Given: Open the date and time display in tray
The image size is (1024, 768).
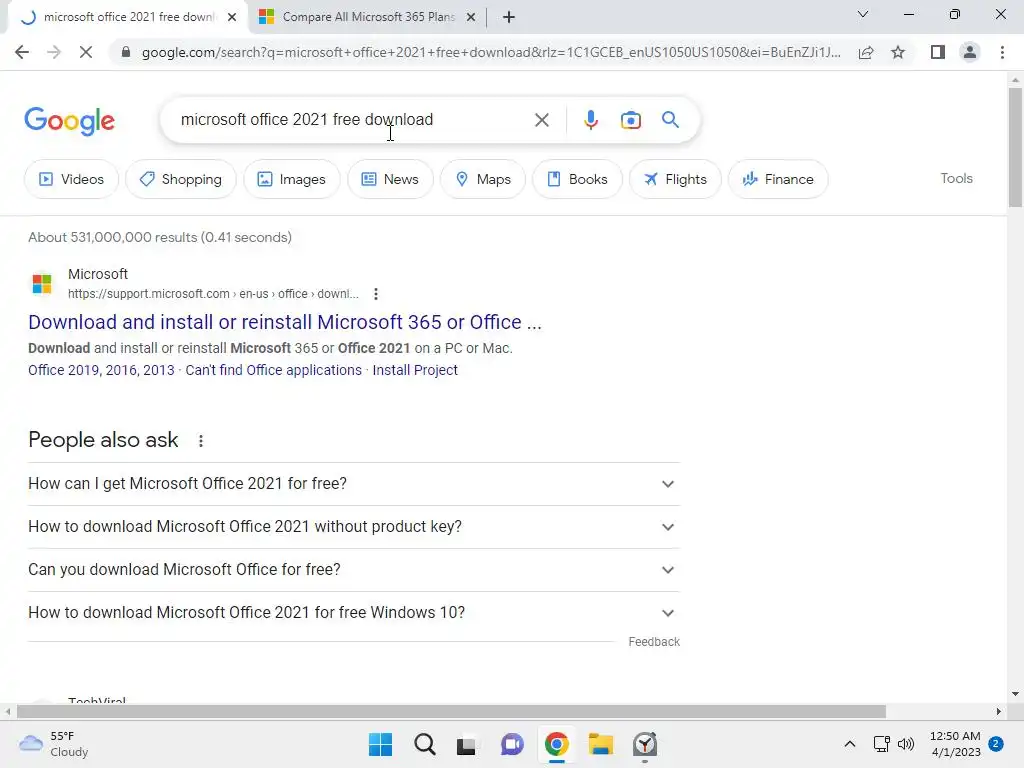Looking at the screenshot, I should [x=955, y=744].
